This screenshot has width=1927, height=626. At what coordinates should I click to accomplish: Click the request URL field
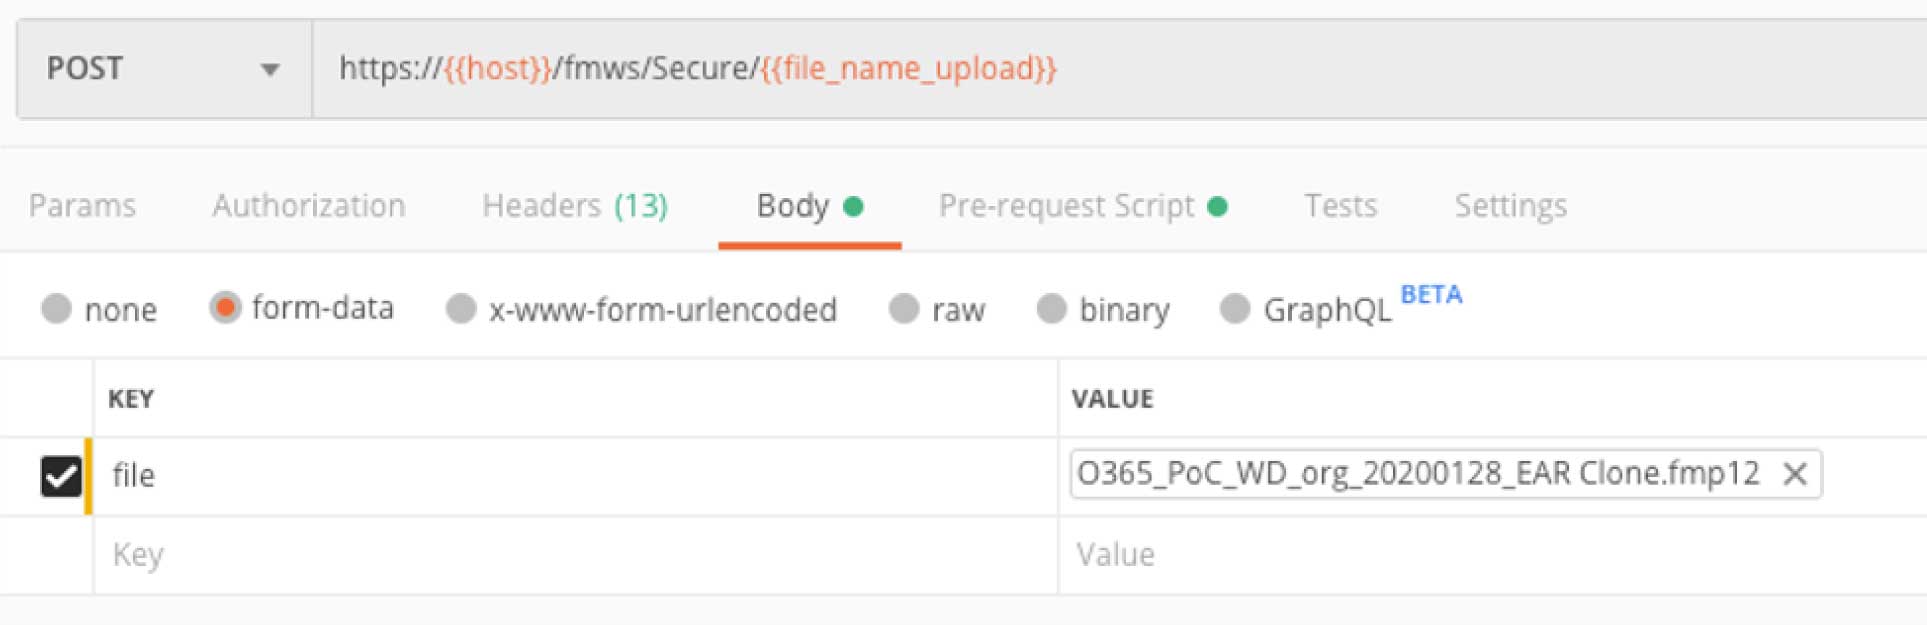[x=1119, y=69]
